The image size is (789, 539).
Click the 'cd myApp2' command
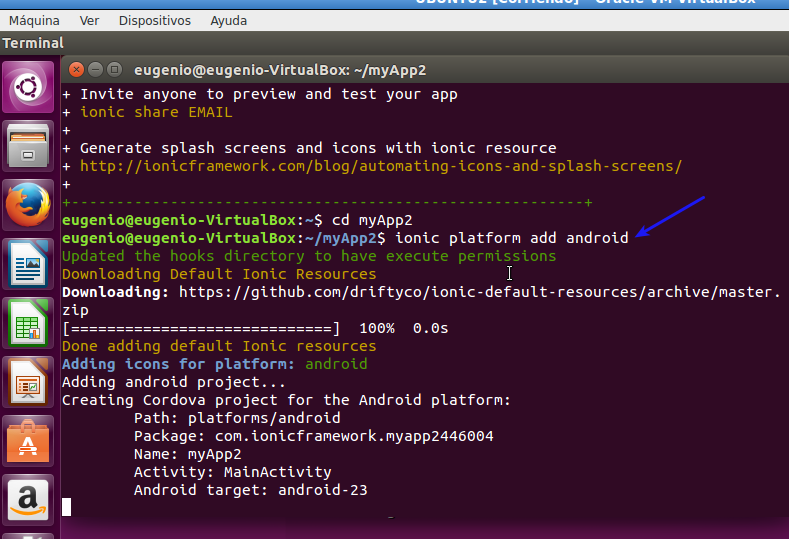(372, 220)
